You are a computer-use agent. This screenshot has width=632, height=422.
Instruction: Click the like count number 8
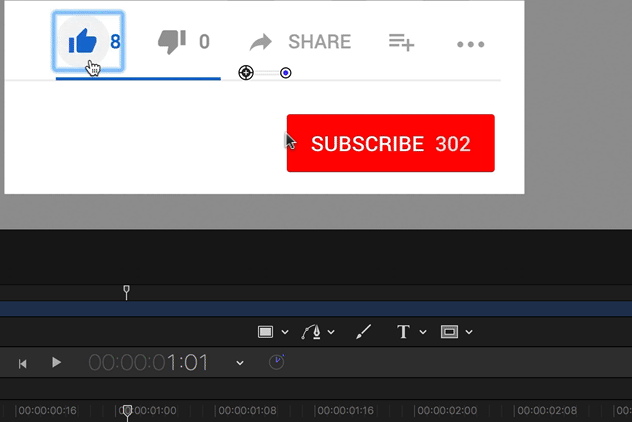tap(115, 42)
